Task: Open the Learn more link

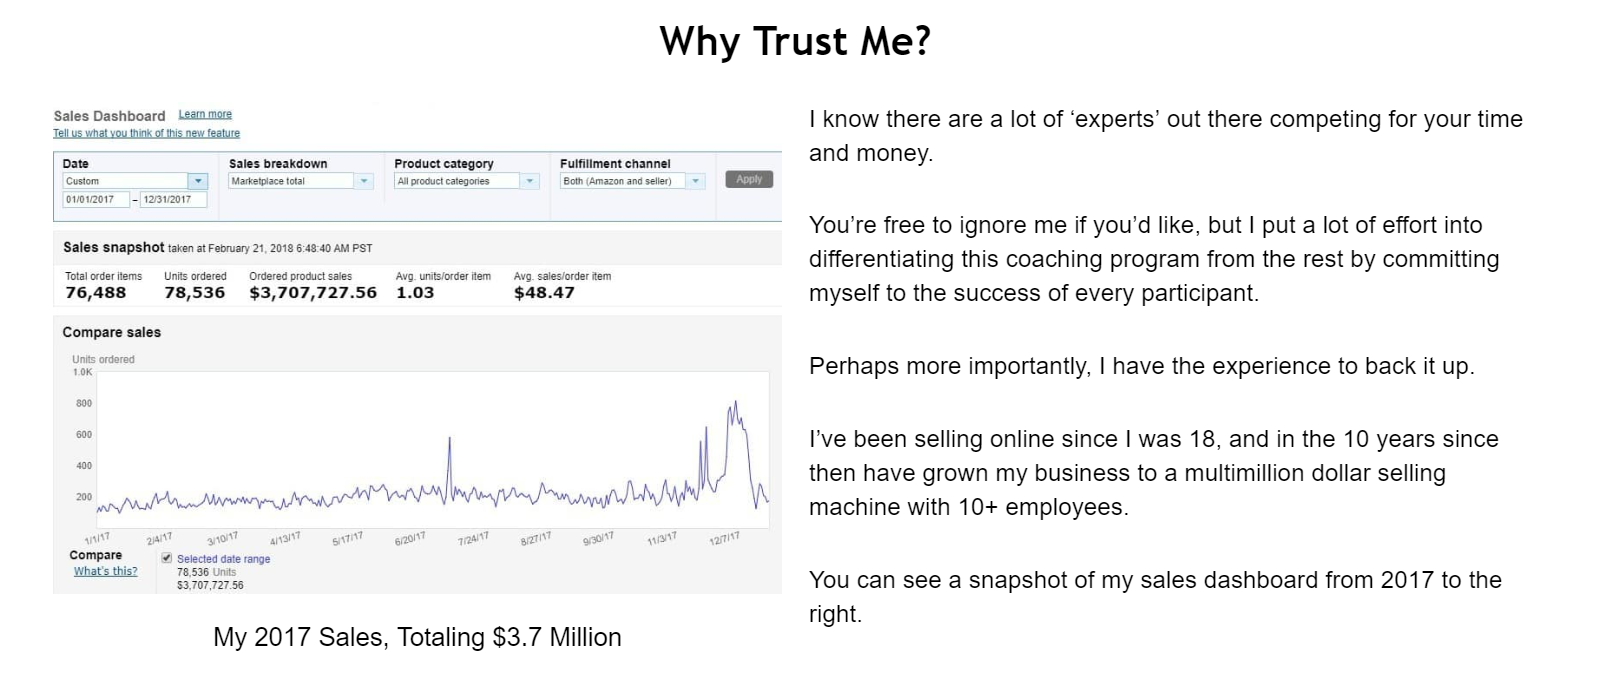Action: pyautogui.click(x=205, y=115)
